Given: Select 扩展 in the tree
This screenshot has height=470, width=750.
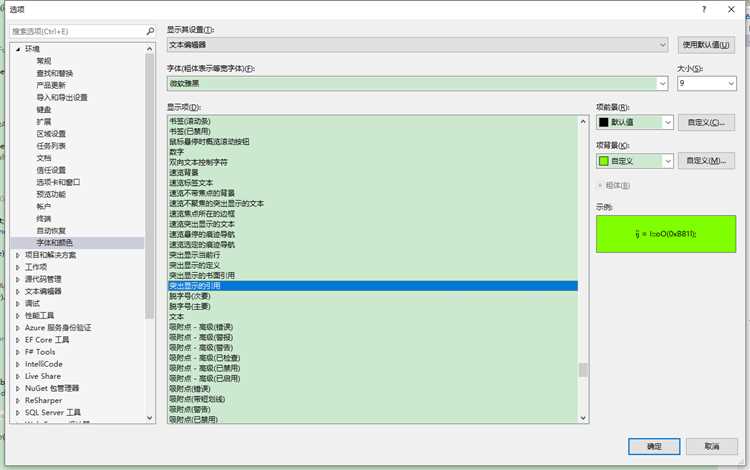Looking at the screenshot, I should point(44,121).
